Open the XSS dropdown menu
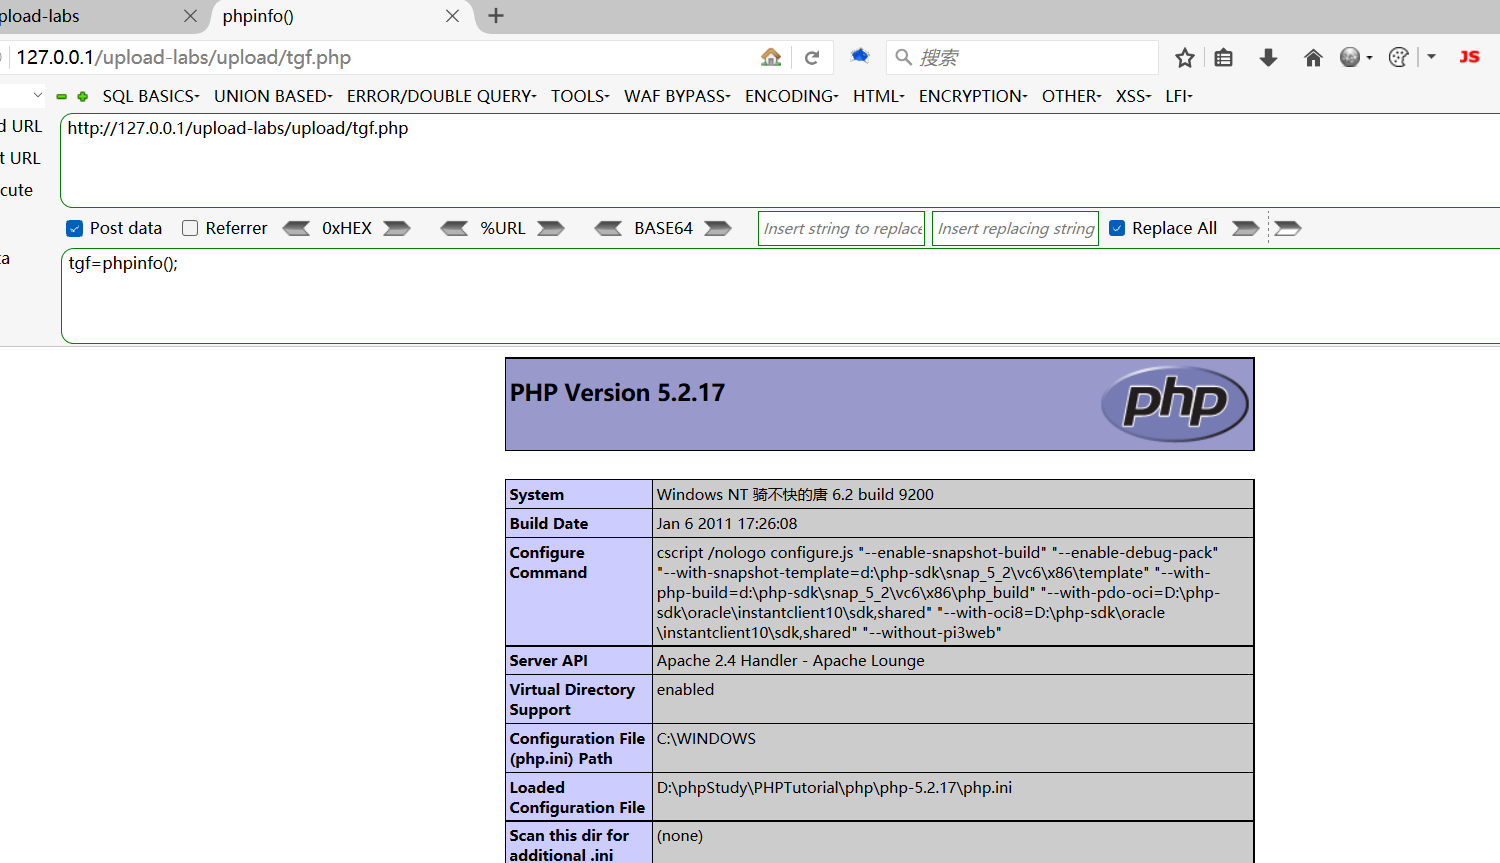Viewport: 1500px width, 863px height. tap(1134, 96)
